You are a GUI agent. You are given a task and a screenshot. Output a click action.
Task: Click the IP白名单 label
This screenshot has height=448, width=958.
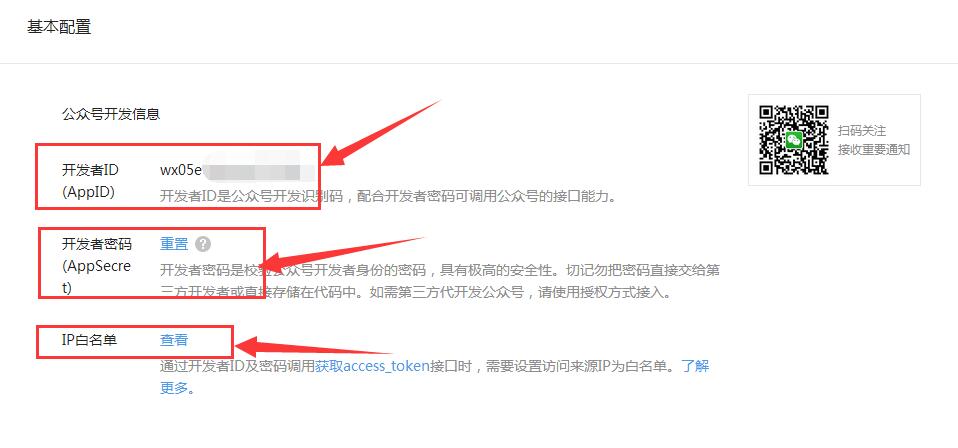coord(89,340)
